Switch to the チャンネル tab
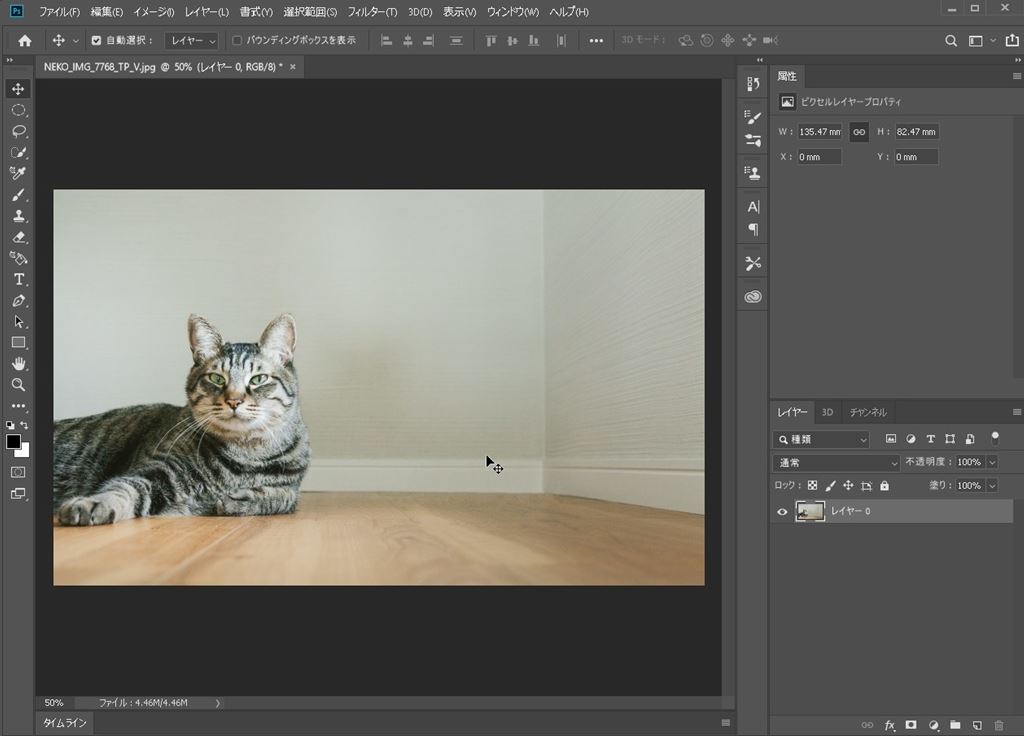The image size is (1024, 736). pyautogui.click(x=868, y=412)
